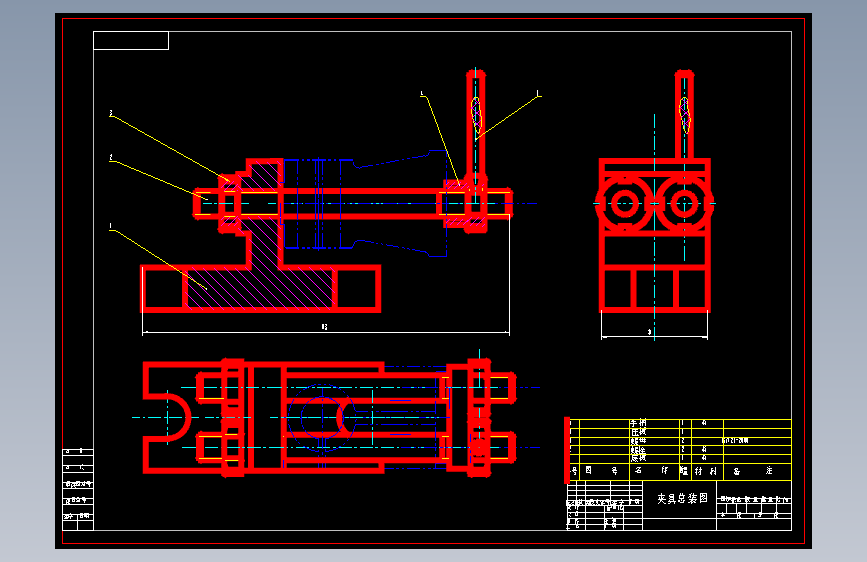Click the blue circle in the top view
The image size is (867, 562).
pos(322,418)
